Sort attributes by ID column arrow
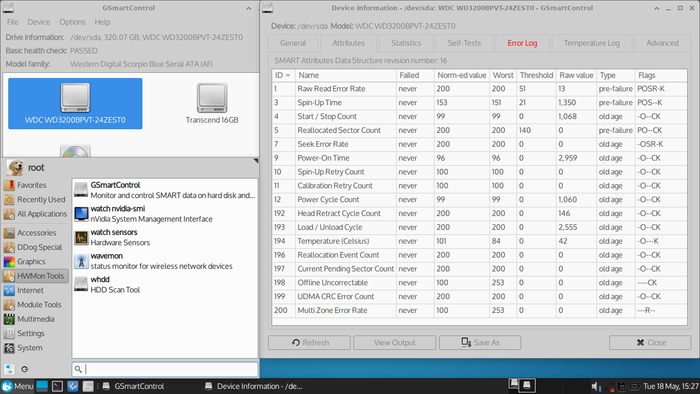The height and width of the screenshot is (394, 700). click(288, 75)
